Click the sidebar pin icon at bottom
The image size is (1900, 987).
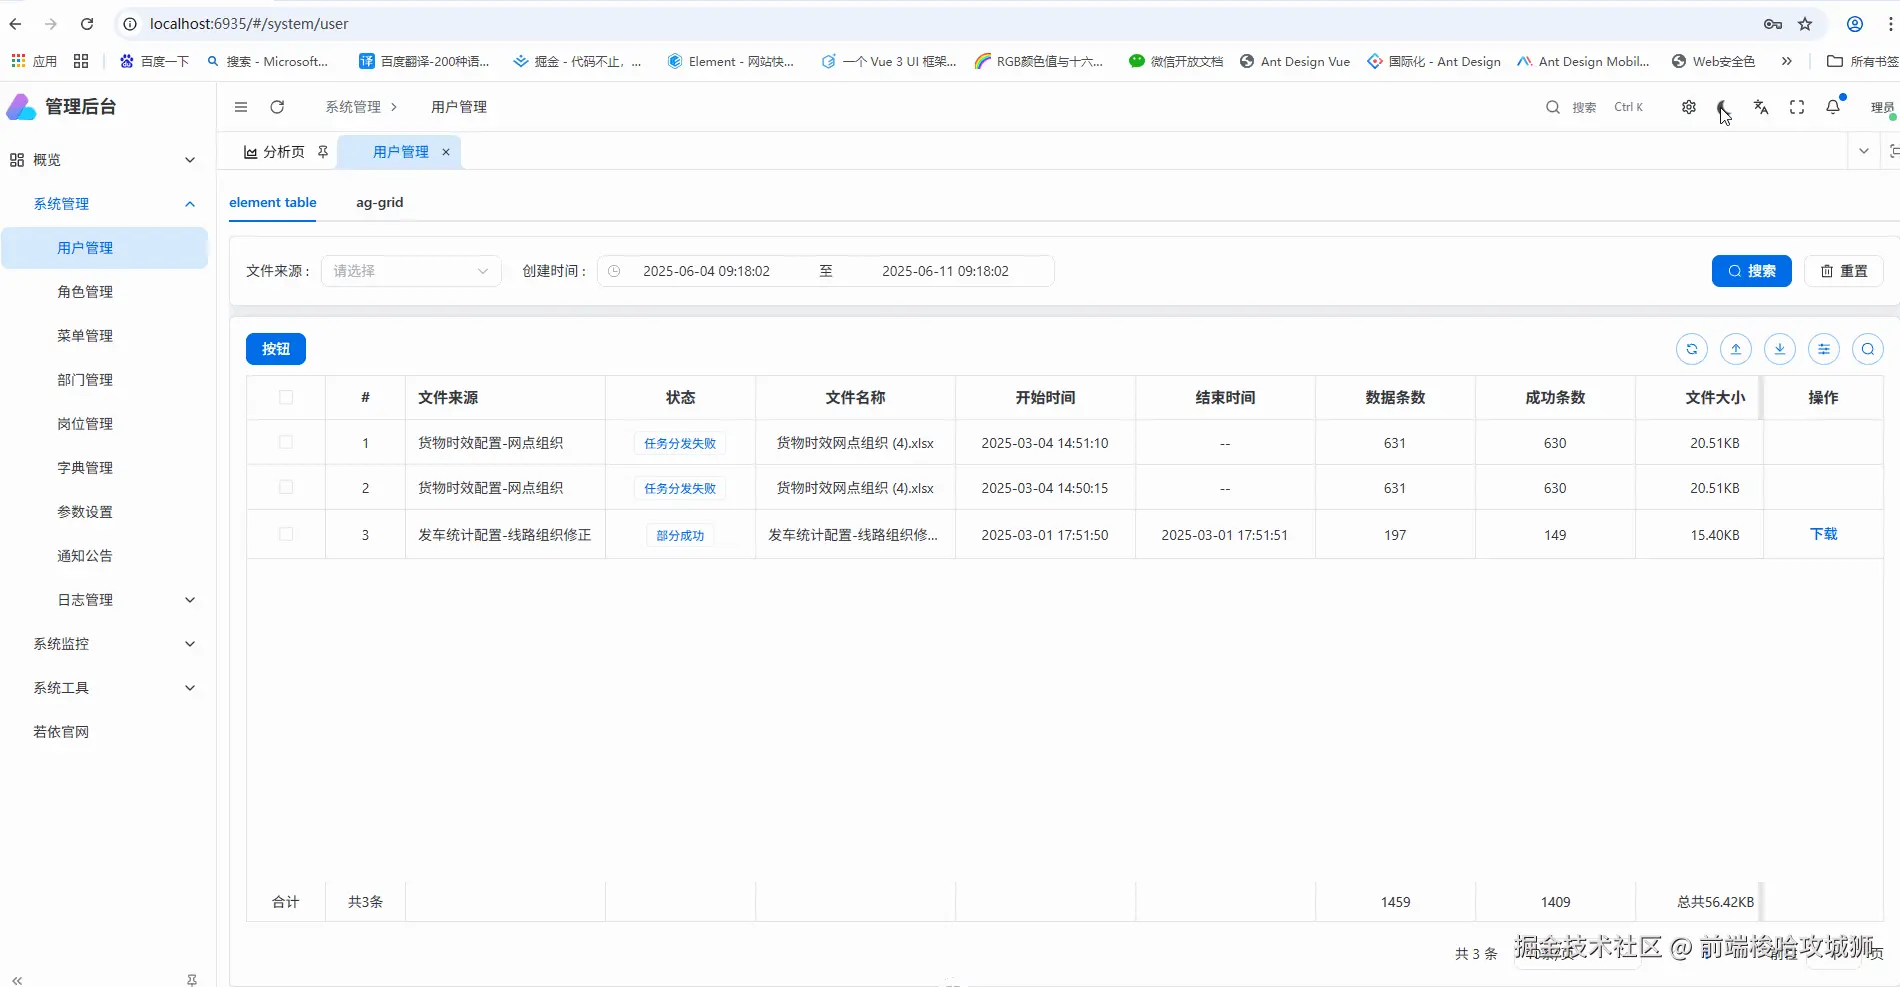point(192,980)
